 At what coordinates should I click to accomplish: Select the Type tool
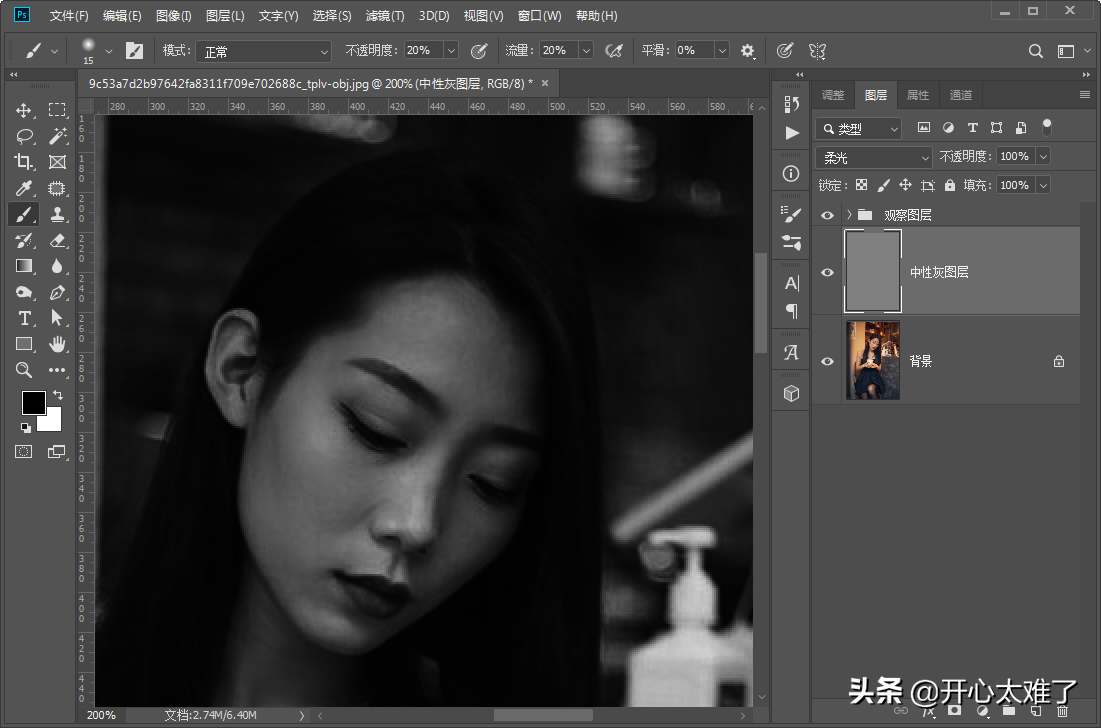pyautogui.click(x=24, y=318)
